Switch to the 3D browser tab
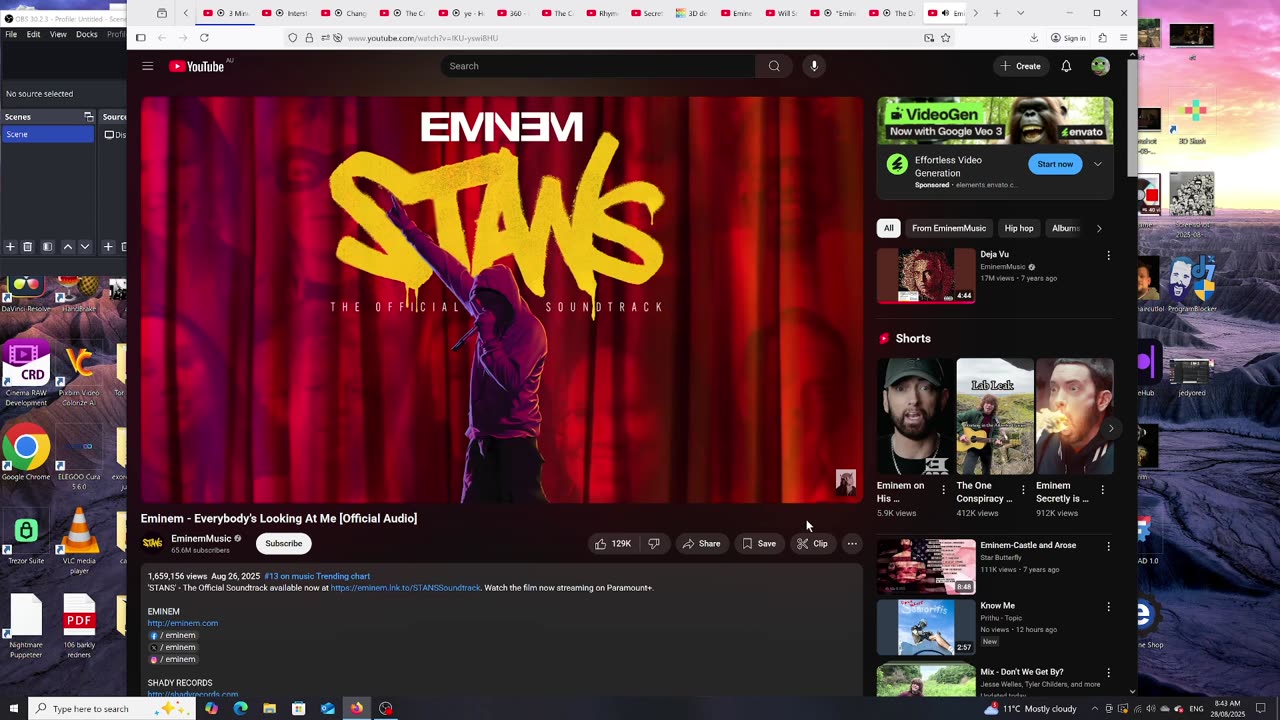1280x720 pixels. coord(692,13)
